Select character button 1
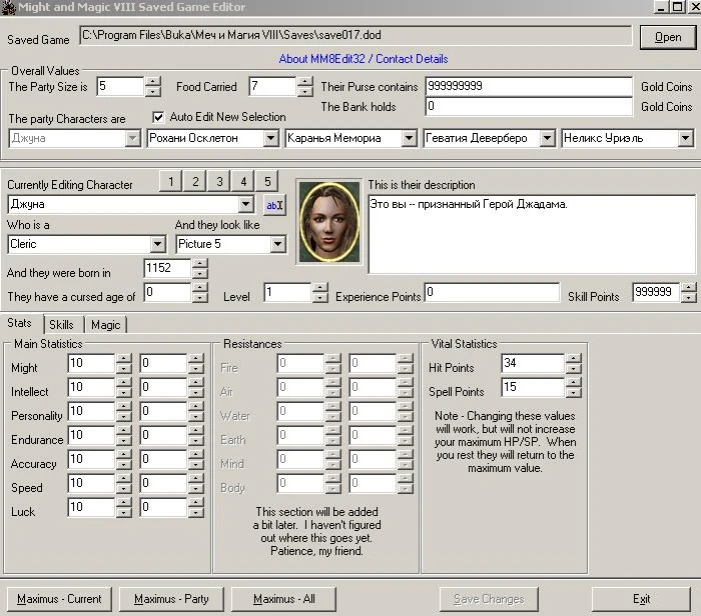 [171, 181]
